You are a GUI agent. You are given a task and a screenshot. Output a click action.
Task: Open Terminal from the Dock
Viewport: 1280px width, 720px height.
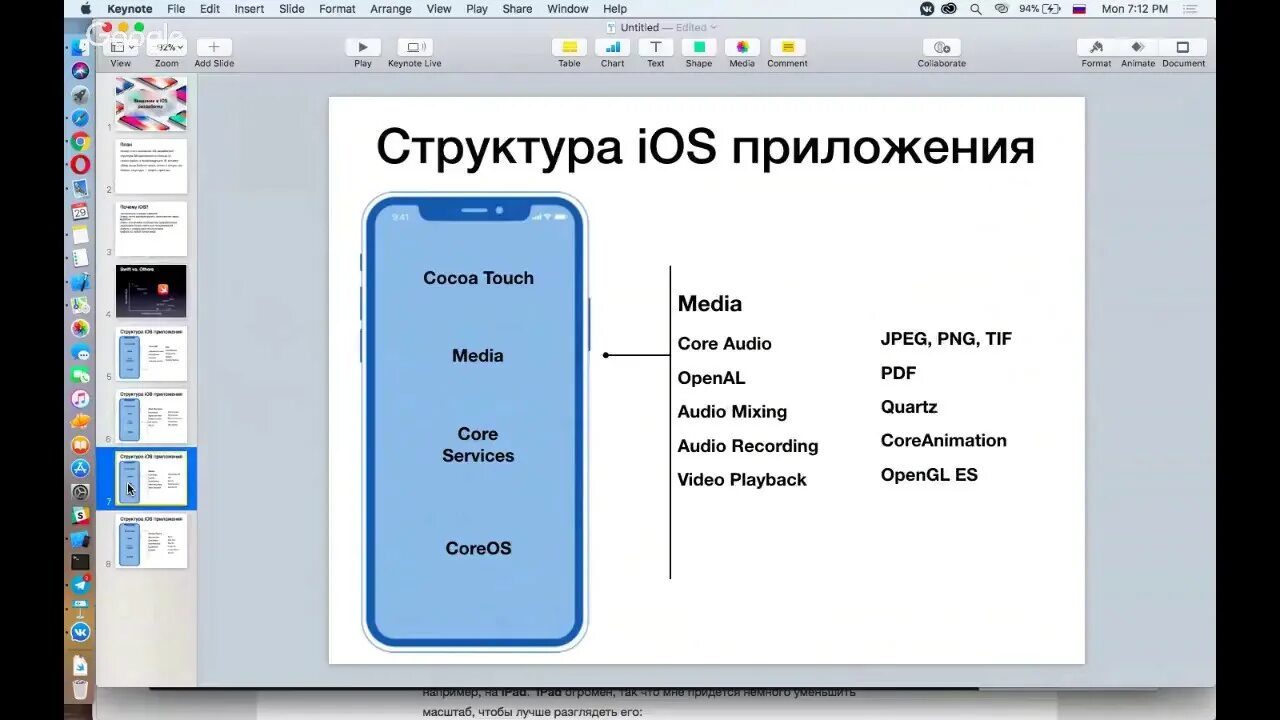[80, 562]
